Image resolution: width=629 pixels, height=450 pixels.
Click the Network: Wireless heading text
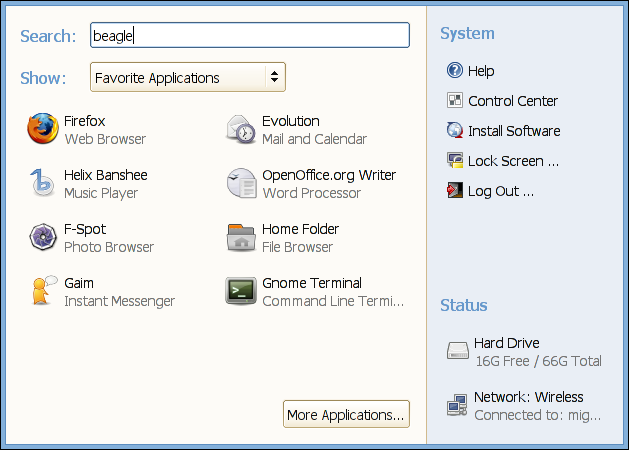[529, 397]
